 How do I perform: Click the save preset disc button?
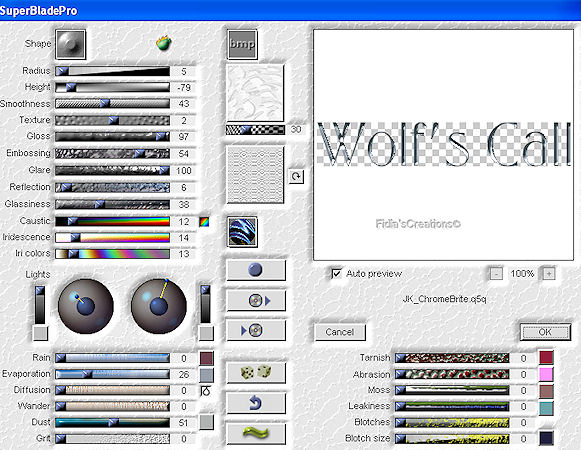[x=256, y=330]
